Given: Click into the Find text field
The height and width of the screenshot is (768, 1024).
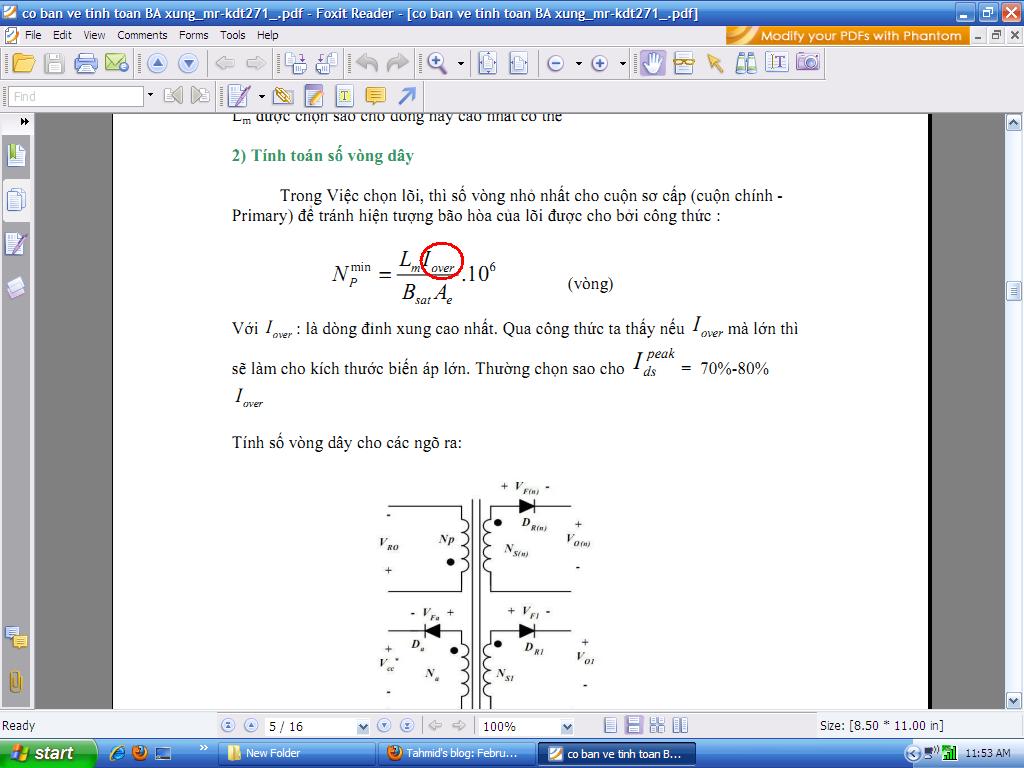Looking at the screenshot, I should point(76,96).
